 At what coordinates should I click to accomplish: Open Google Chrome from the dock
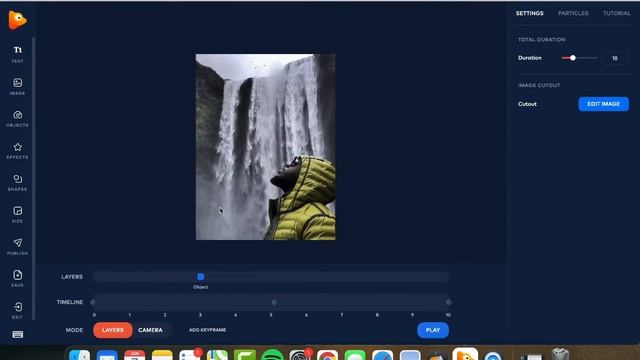click(327, 355)
